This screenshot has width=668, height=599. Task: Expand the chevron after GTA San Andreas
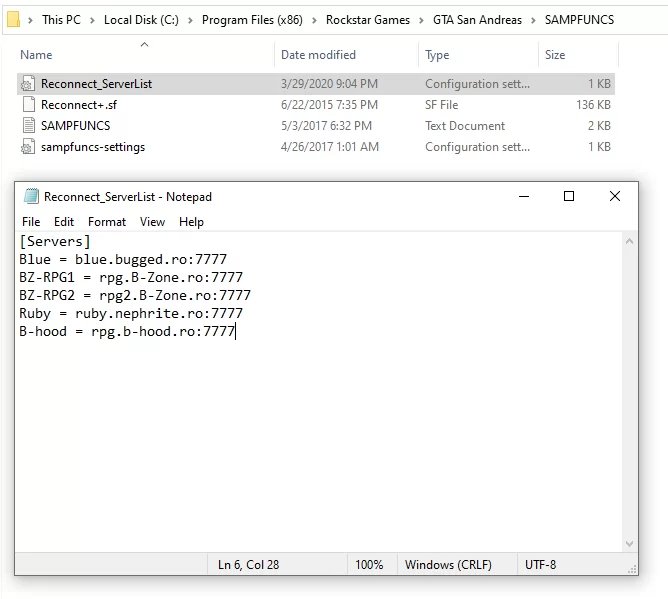(533, 20)
